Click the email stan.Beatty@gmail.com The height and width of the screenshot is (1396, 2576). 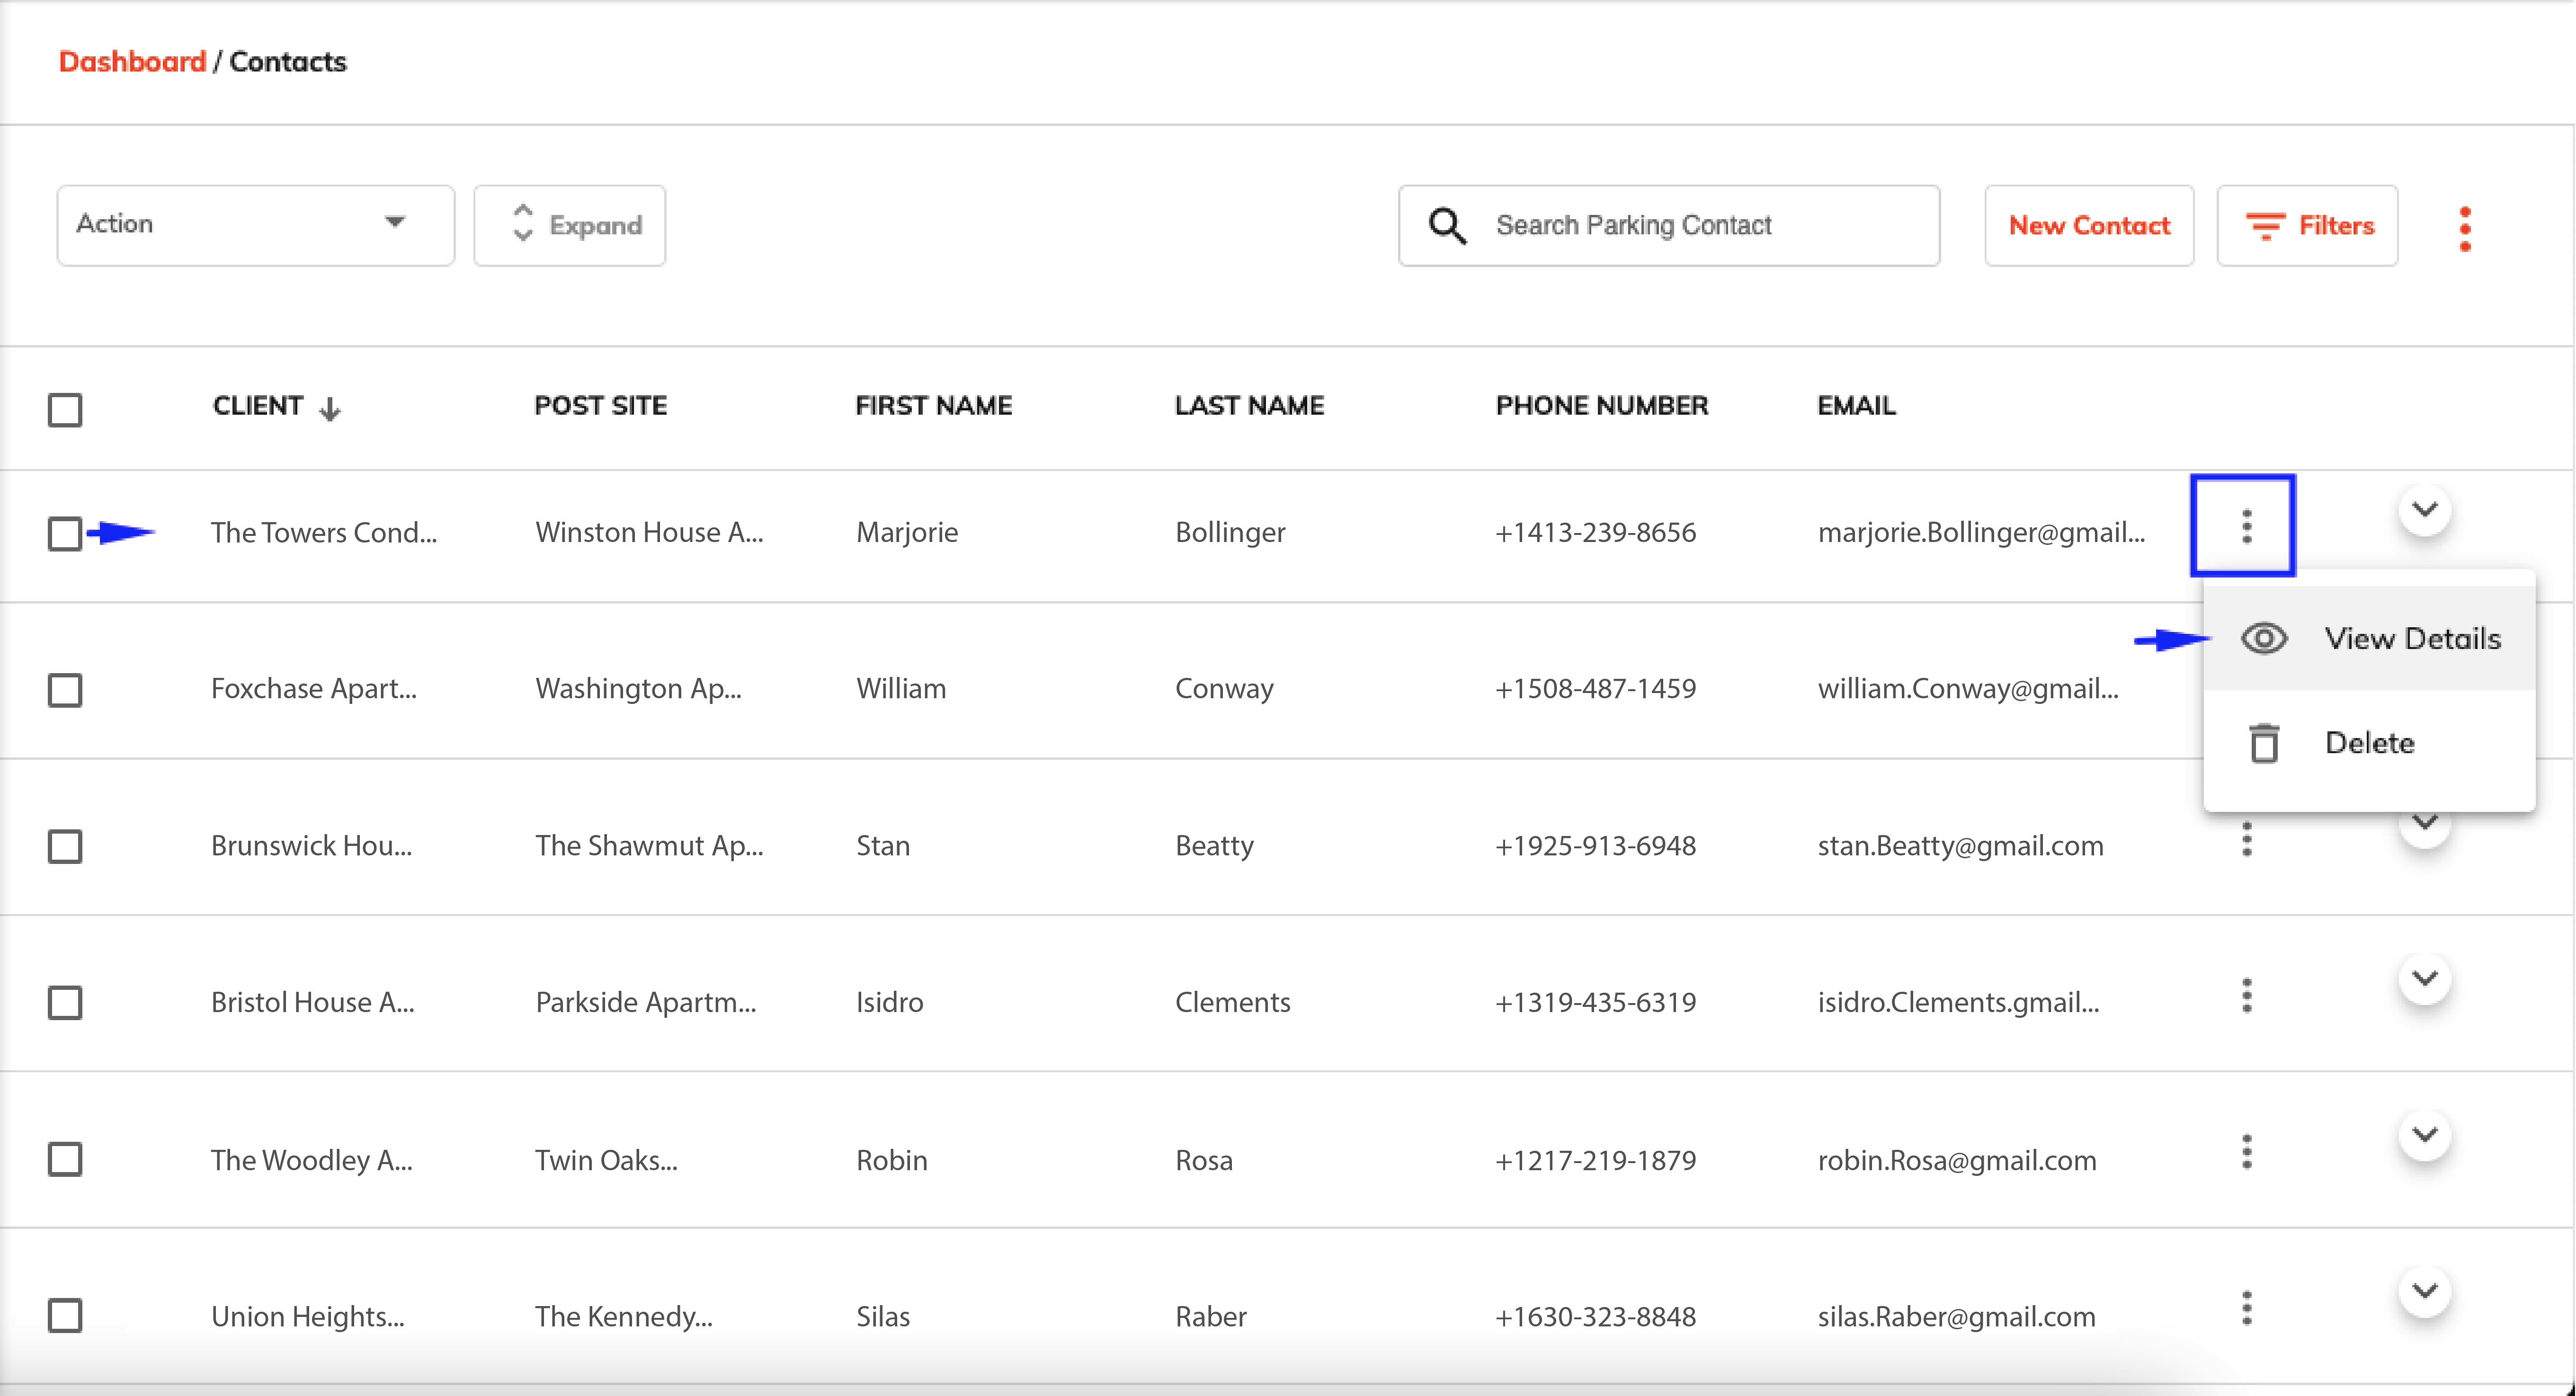click(1960, 846)
